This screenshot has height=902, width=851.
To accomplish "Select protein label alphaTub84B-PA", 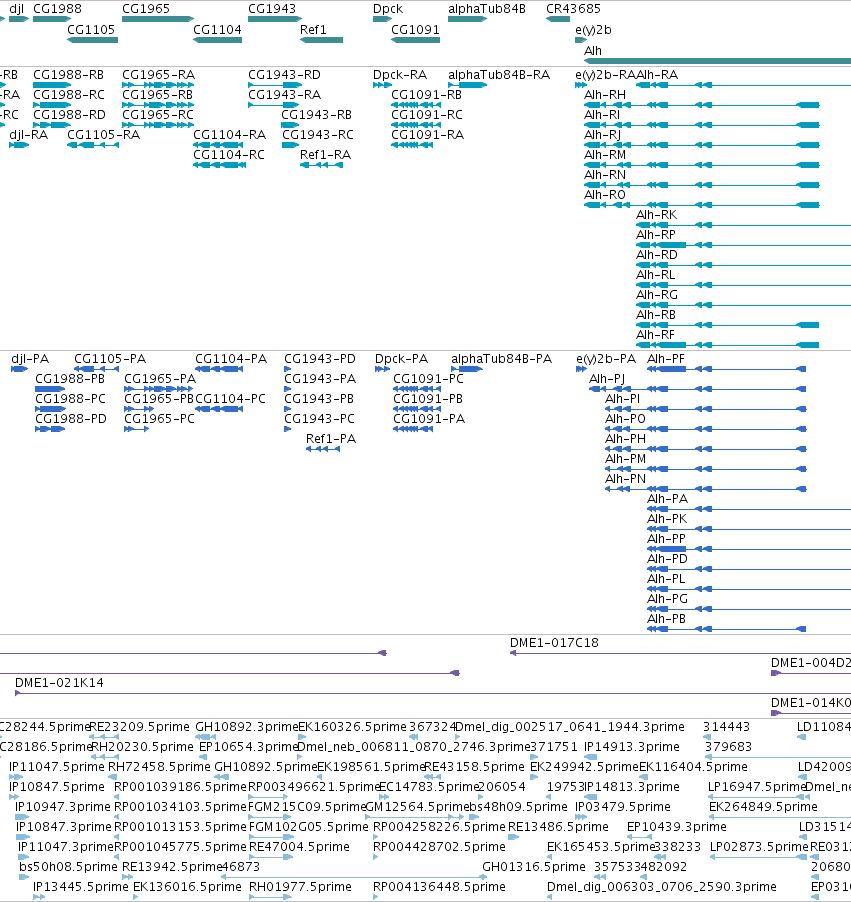I will (x=501, y=359).
